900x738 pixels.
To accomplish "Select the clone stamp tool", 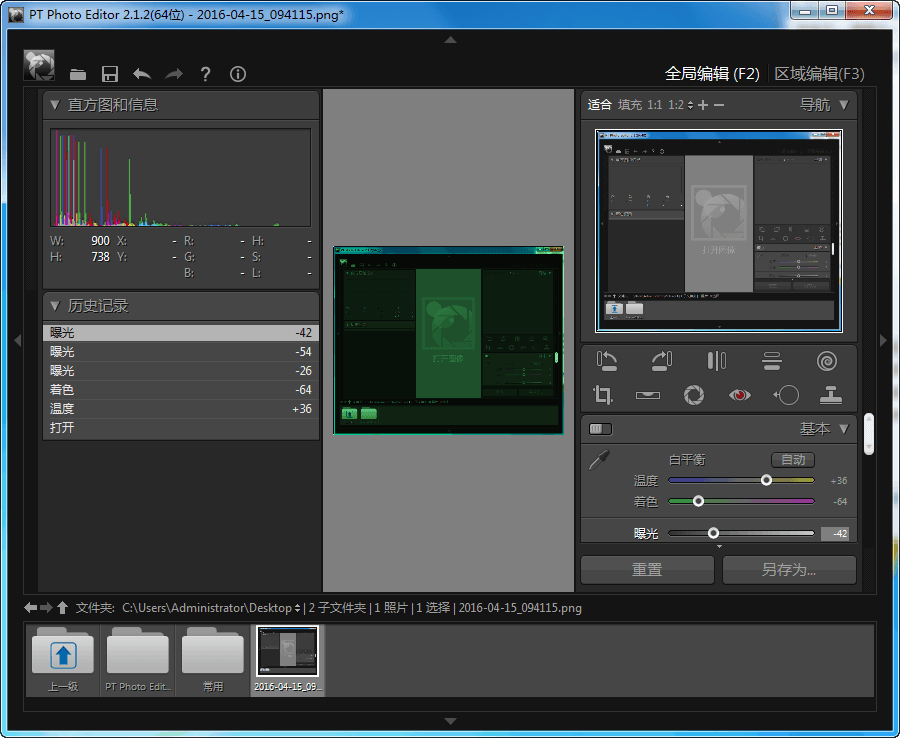I will tap(830, 395).
